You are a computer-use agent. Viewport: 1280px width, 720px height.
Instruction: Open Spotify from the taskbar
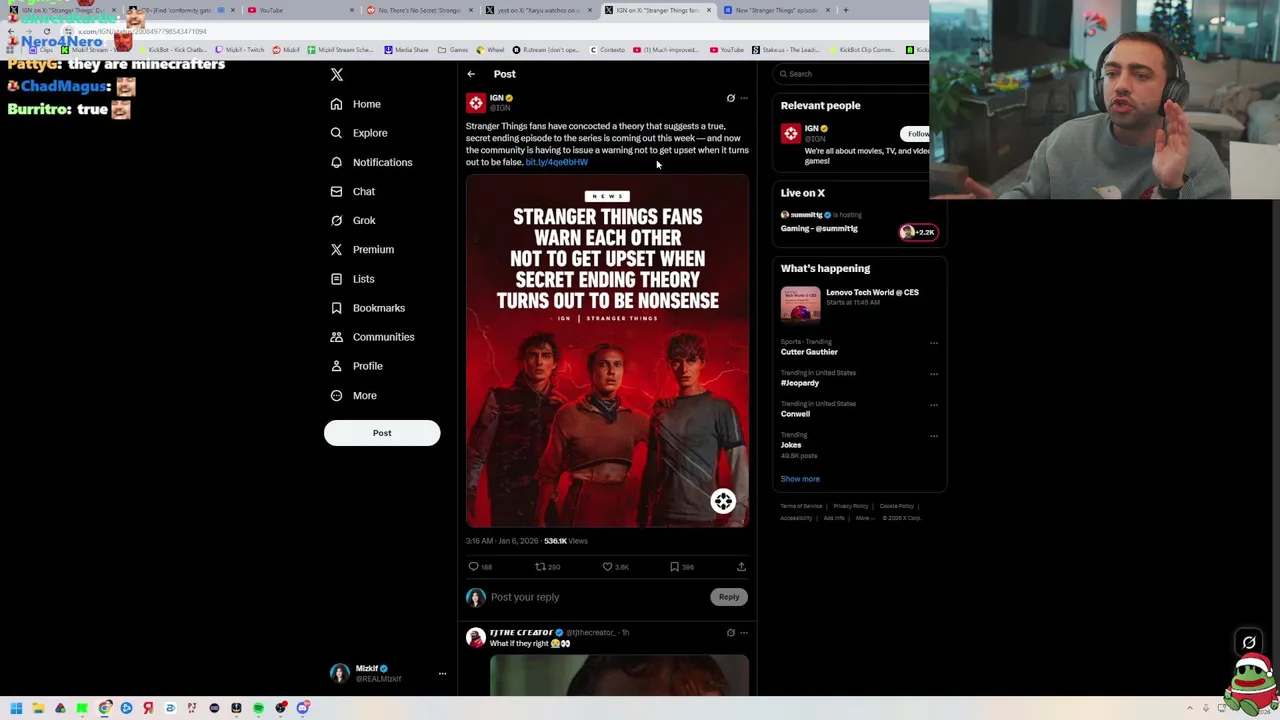click(x=258, y=708)
